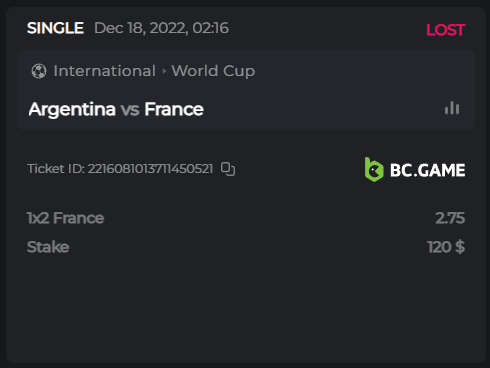The height and width of the screenshot is (368, 490).
Task: Click the Dec 18, 2022 timestamp
Action: click(161, 28)
